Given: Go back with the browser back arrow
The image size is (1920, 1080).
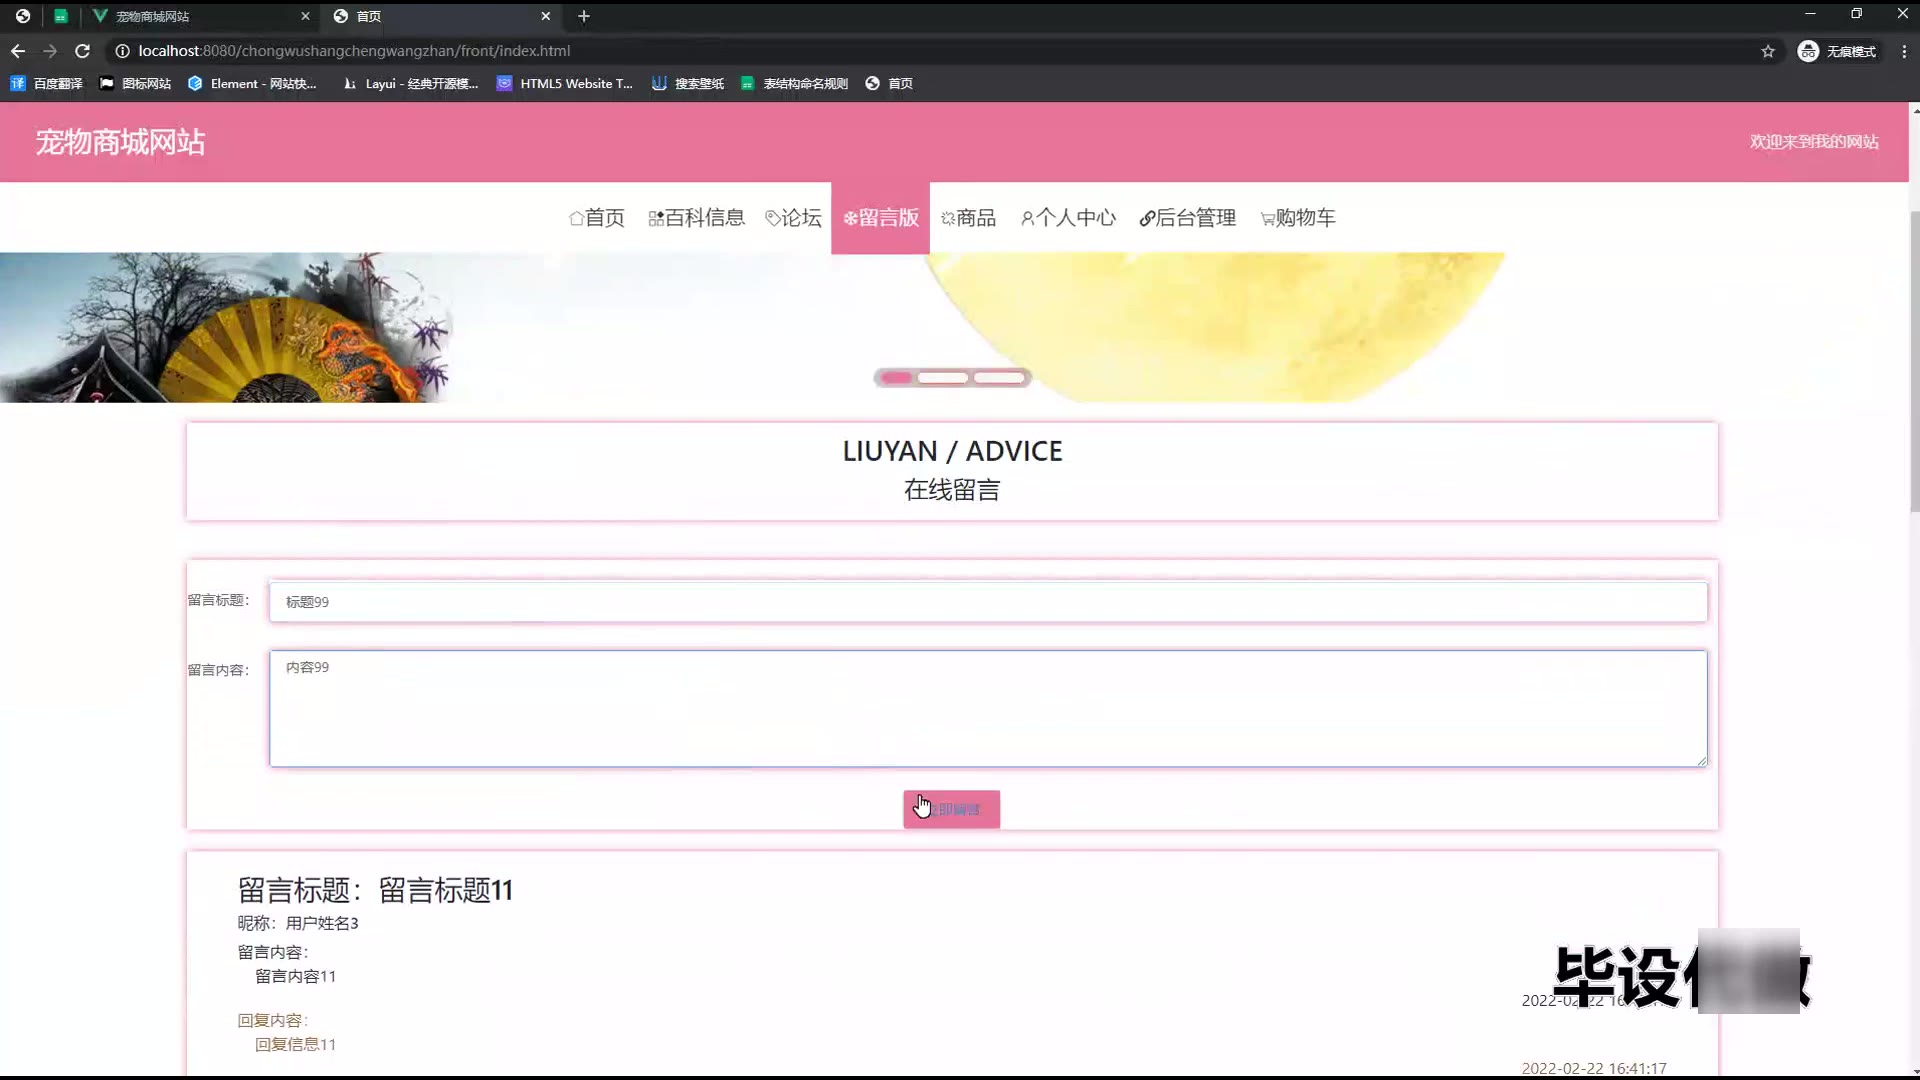Looking at the screenshot, I should [18, 51].
